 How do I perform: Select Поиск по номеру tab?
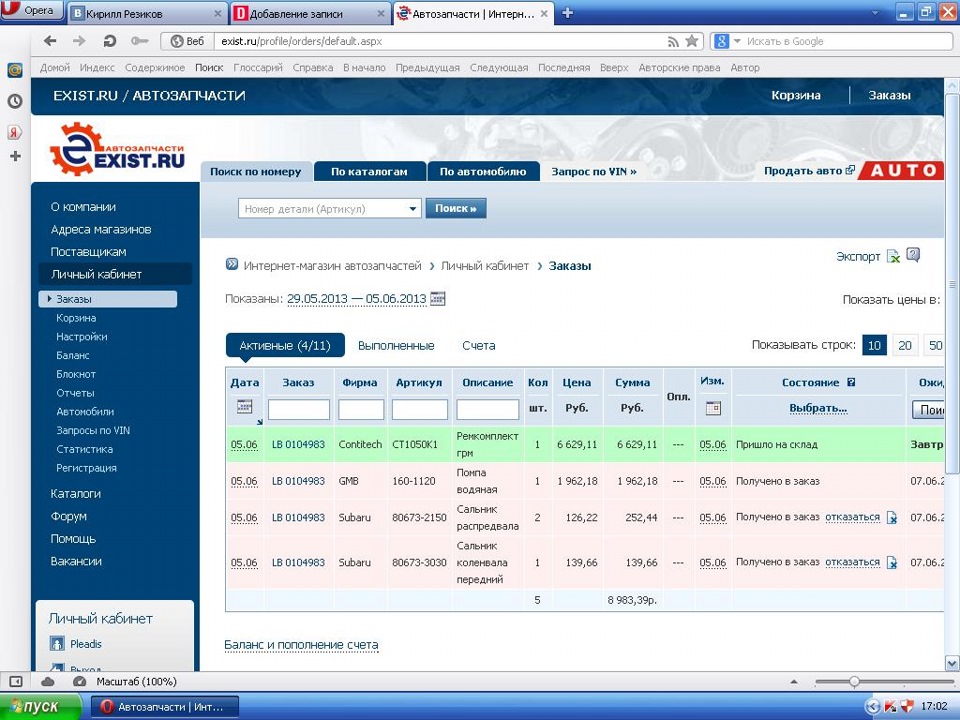256,171
